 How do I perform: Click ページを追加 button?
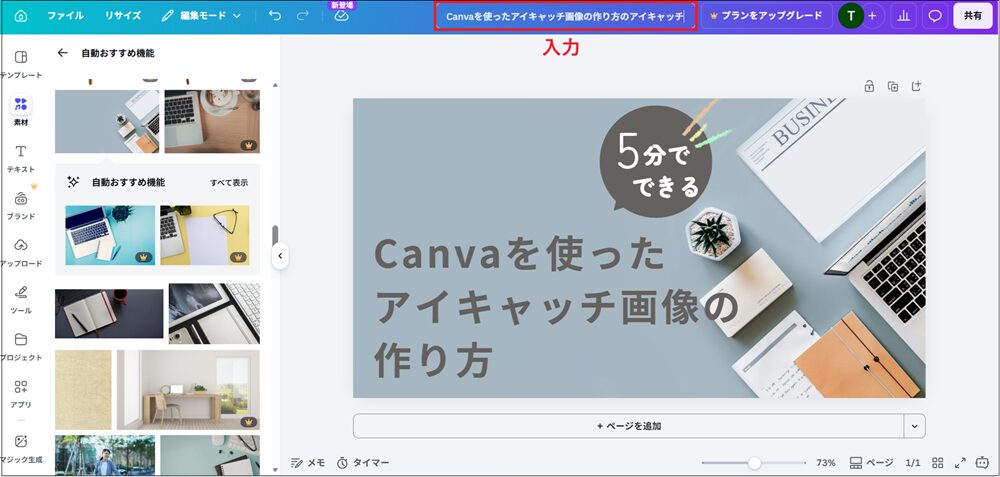pyautogui.click(x=628, y=426)
